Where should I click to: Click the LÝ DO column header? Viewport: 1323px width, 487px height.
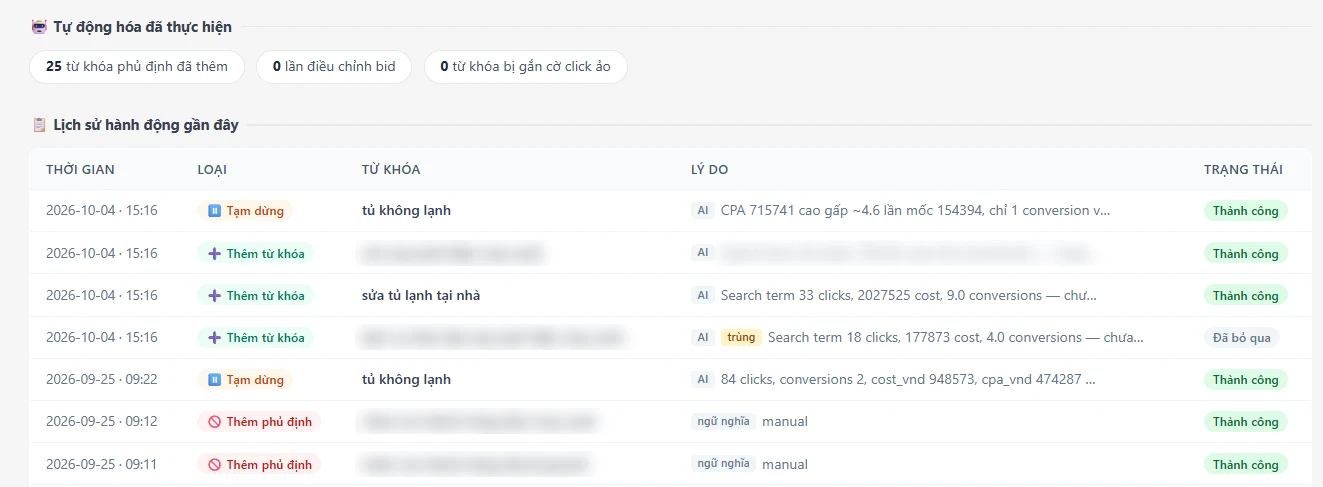[x=710, y=170]
